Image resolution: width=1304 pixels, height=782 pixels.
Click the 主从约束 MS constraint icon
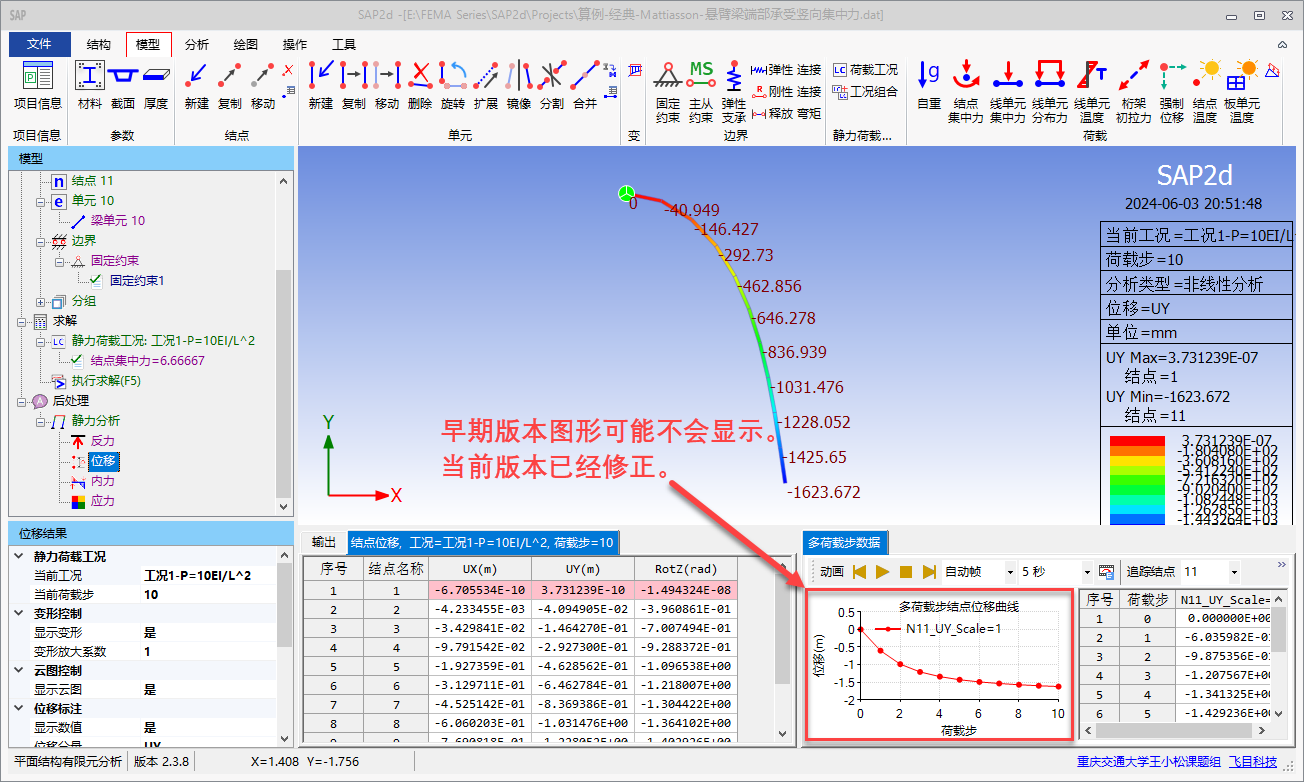point(701,90)
